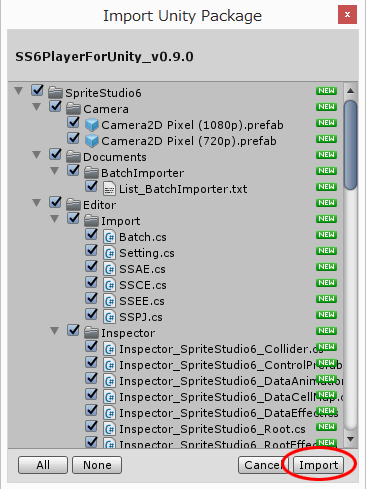The width and height of the screenshot is (366, 489).
Task: Toggle the Camera2D Pixel (720p).prefab checkbox
Action: (x=73, y=138)
